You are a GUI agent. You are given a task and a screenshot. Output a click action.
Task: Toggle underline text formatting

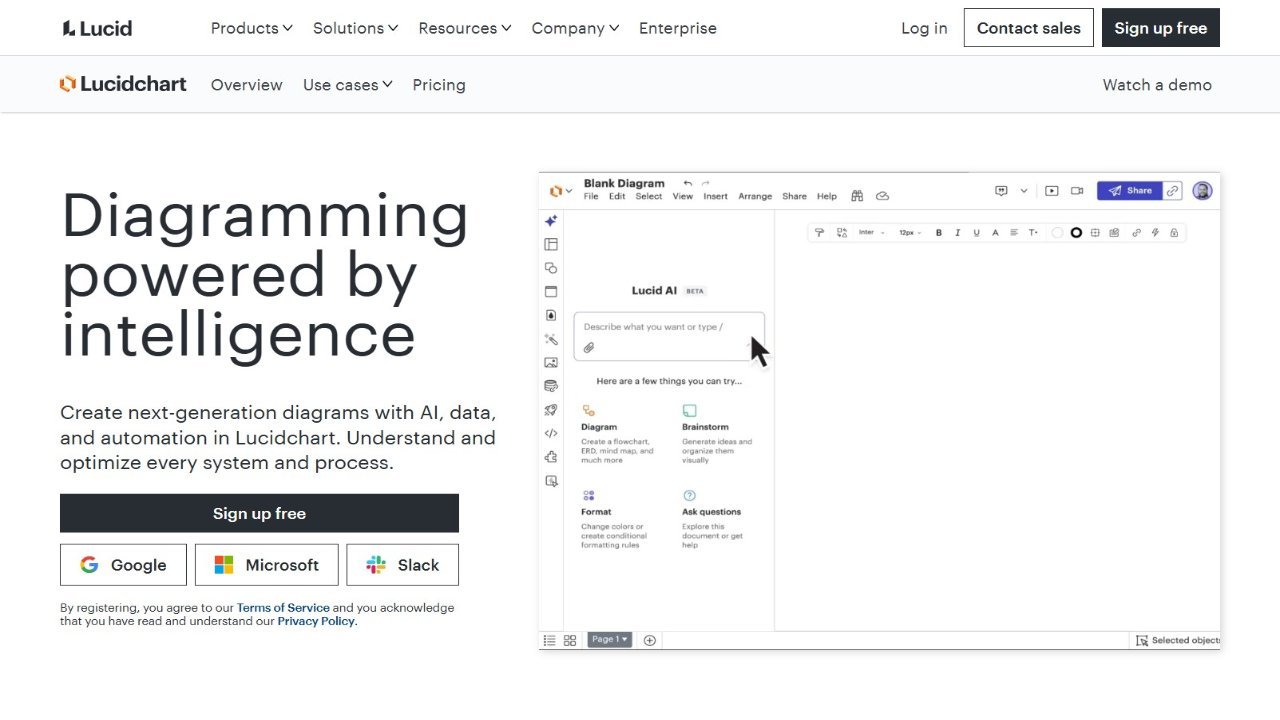tap(976, 233)
